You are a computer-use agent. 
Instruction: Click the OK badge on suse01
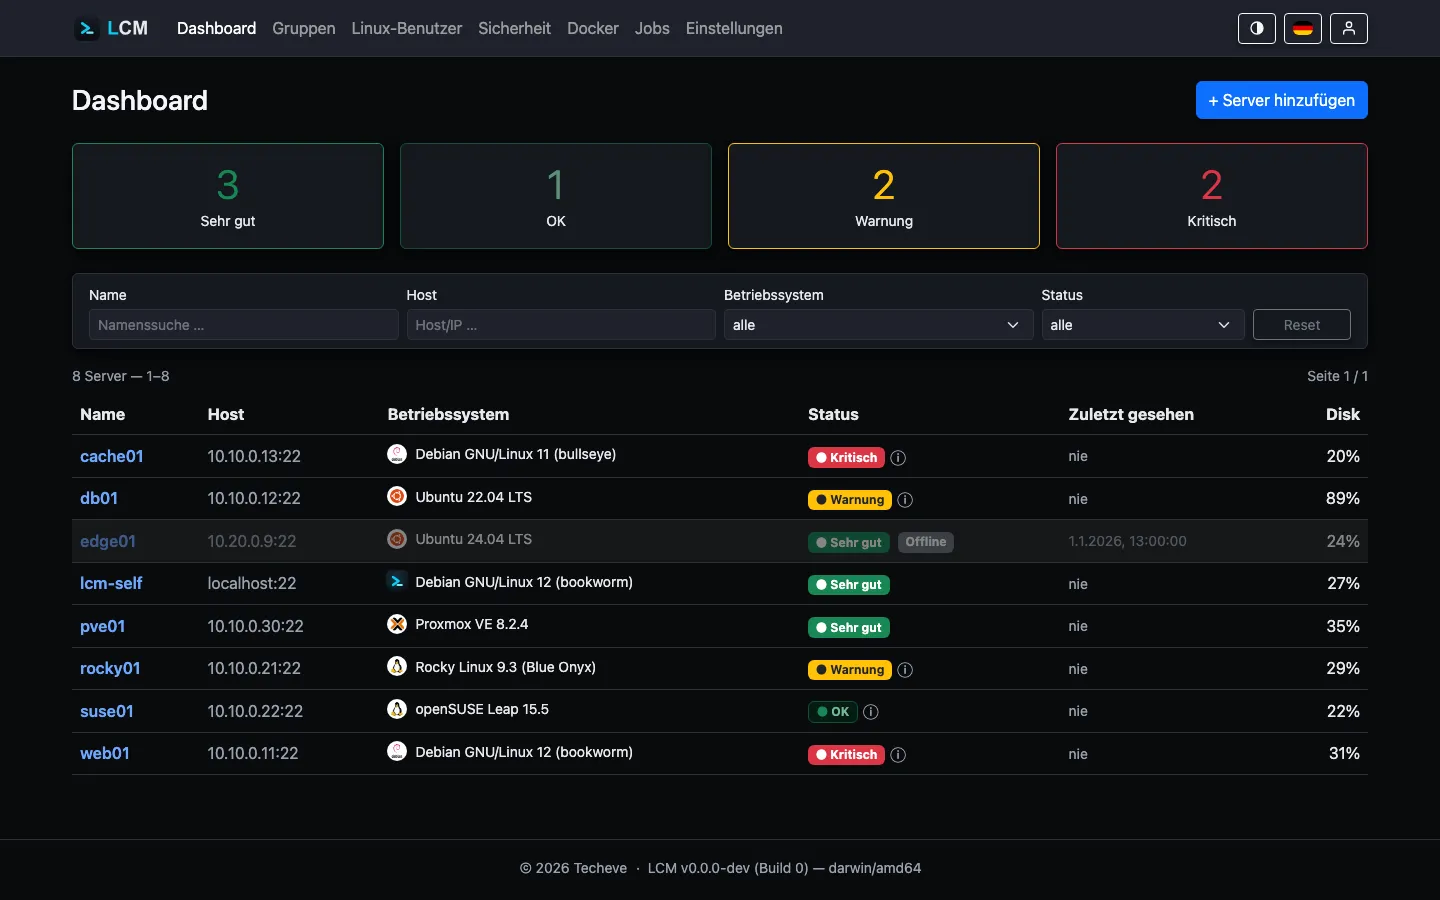833,712
